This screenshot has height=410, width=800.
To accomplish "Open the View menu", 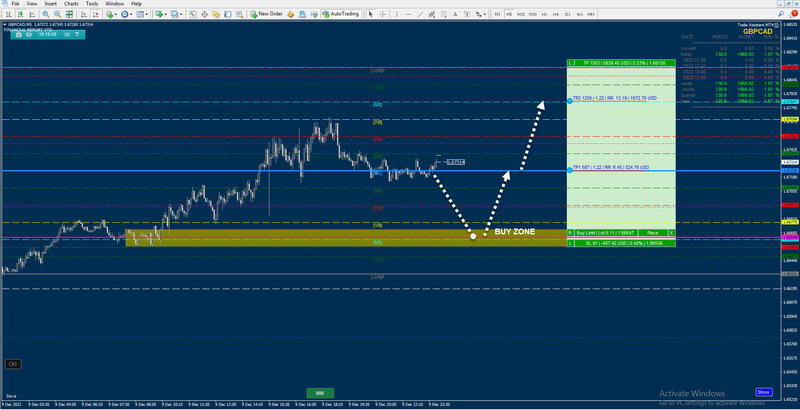I will 32,3.
